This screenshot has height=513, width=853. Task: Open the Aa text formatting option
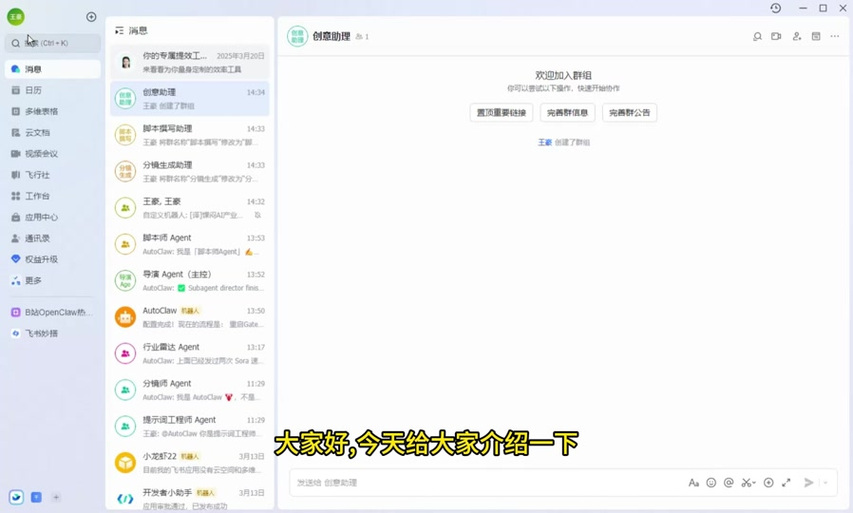(x=693, y=483)
